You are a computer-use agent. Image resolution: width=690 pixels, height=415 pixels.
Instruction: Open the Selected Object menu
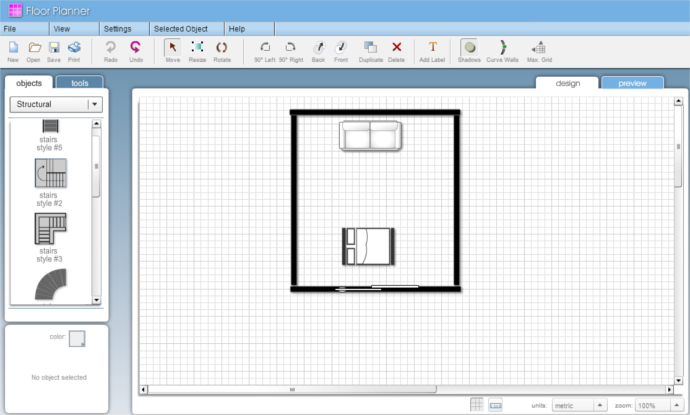(187, 29)
